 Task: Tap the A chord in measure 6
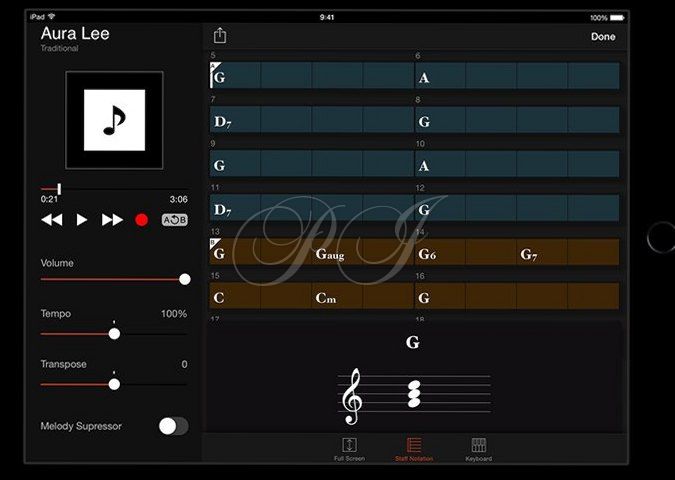(424, 77)
